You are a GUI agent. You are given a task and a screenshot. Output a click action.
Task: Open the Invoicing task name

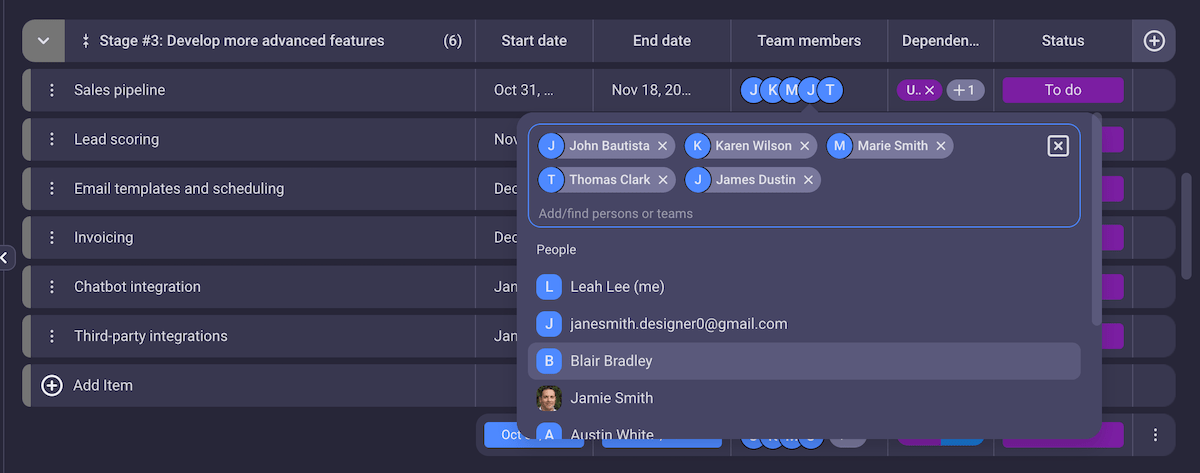click(103, 237)
